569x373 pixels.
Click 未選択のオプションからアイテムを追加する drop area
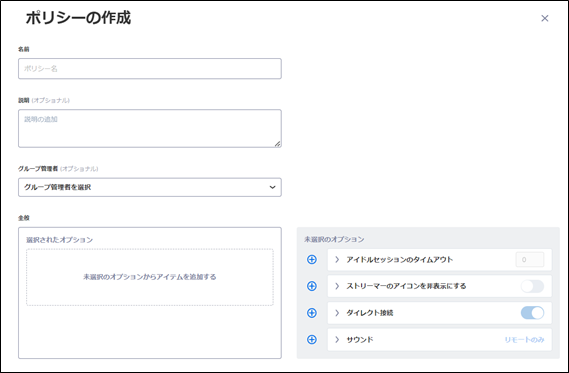tap(150, 277)
